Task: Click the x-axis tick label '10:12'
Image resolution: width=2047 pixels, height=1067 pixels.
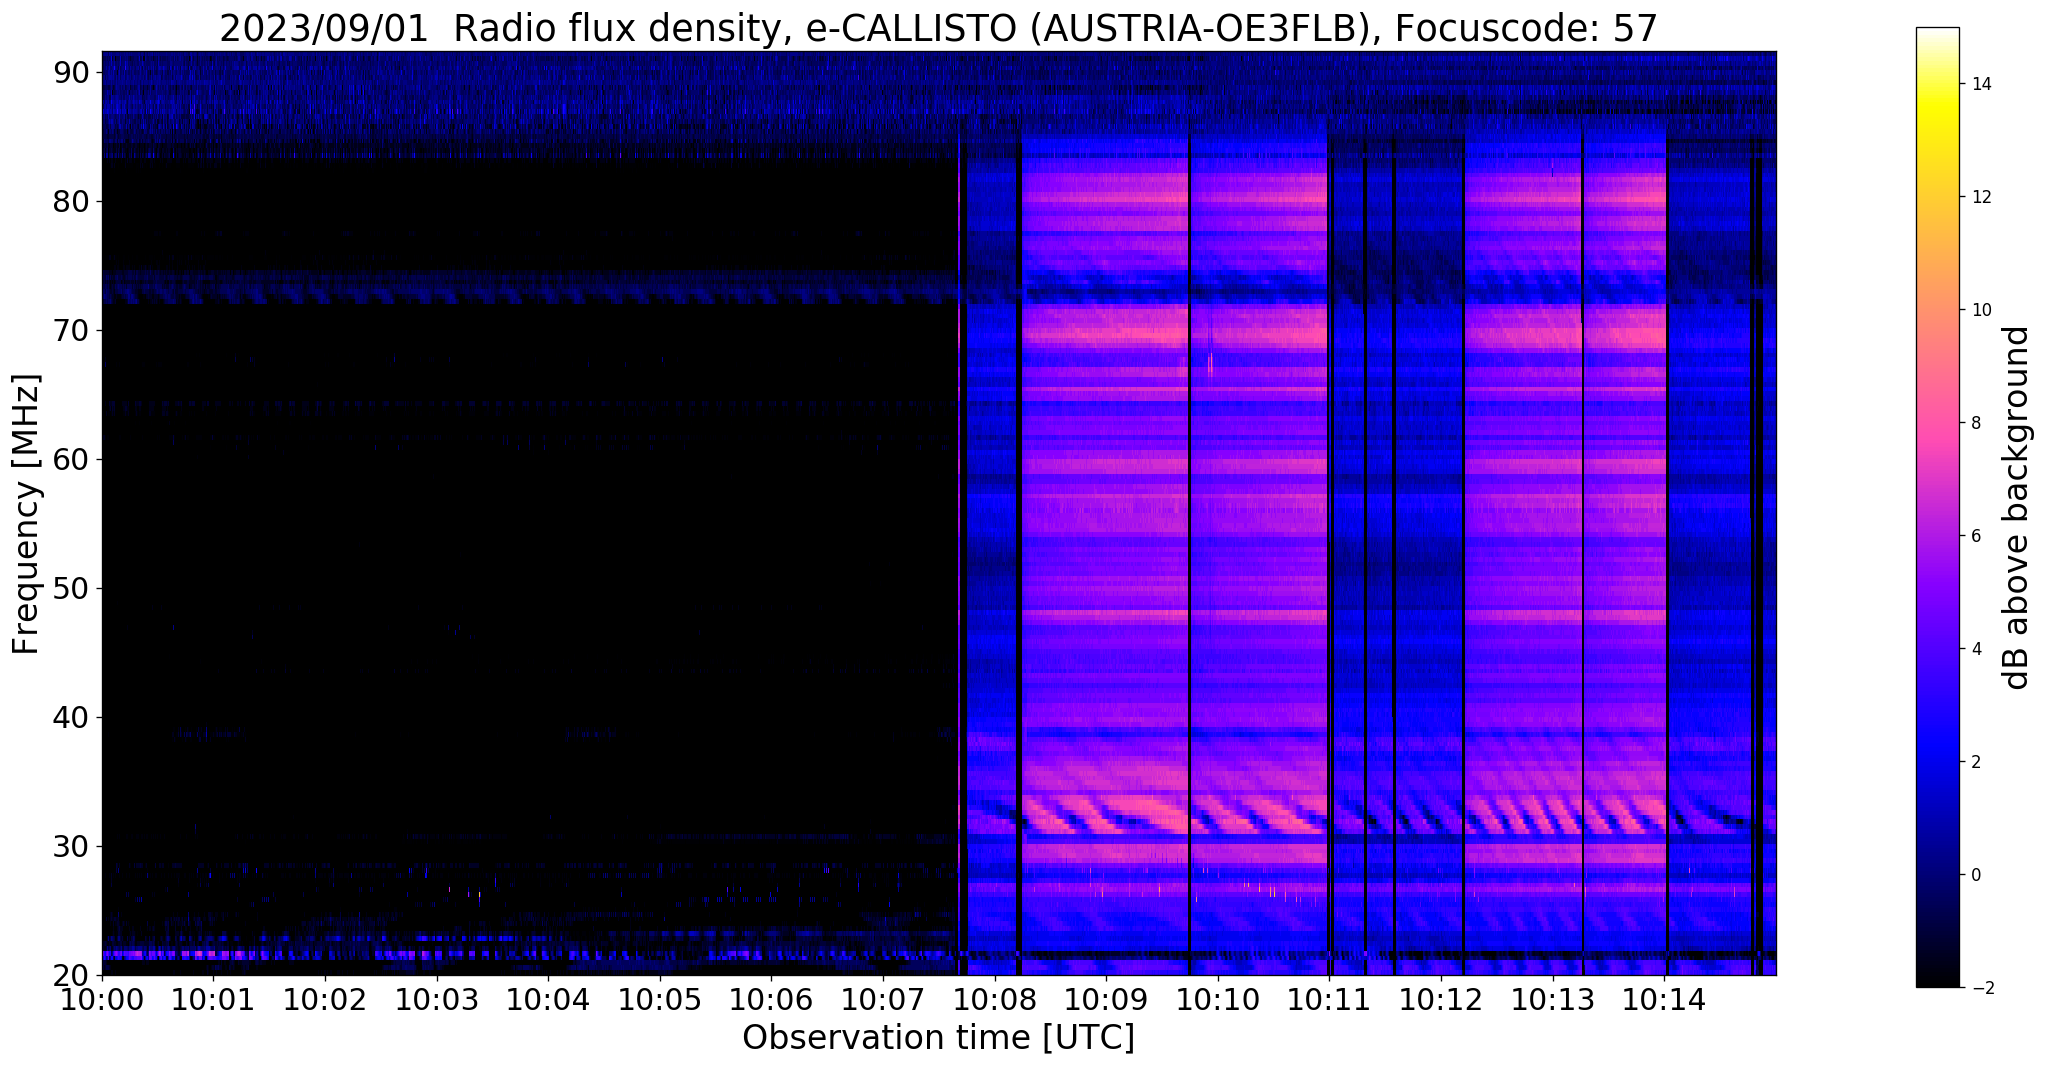Action: tap(1441, 999)
